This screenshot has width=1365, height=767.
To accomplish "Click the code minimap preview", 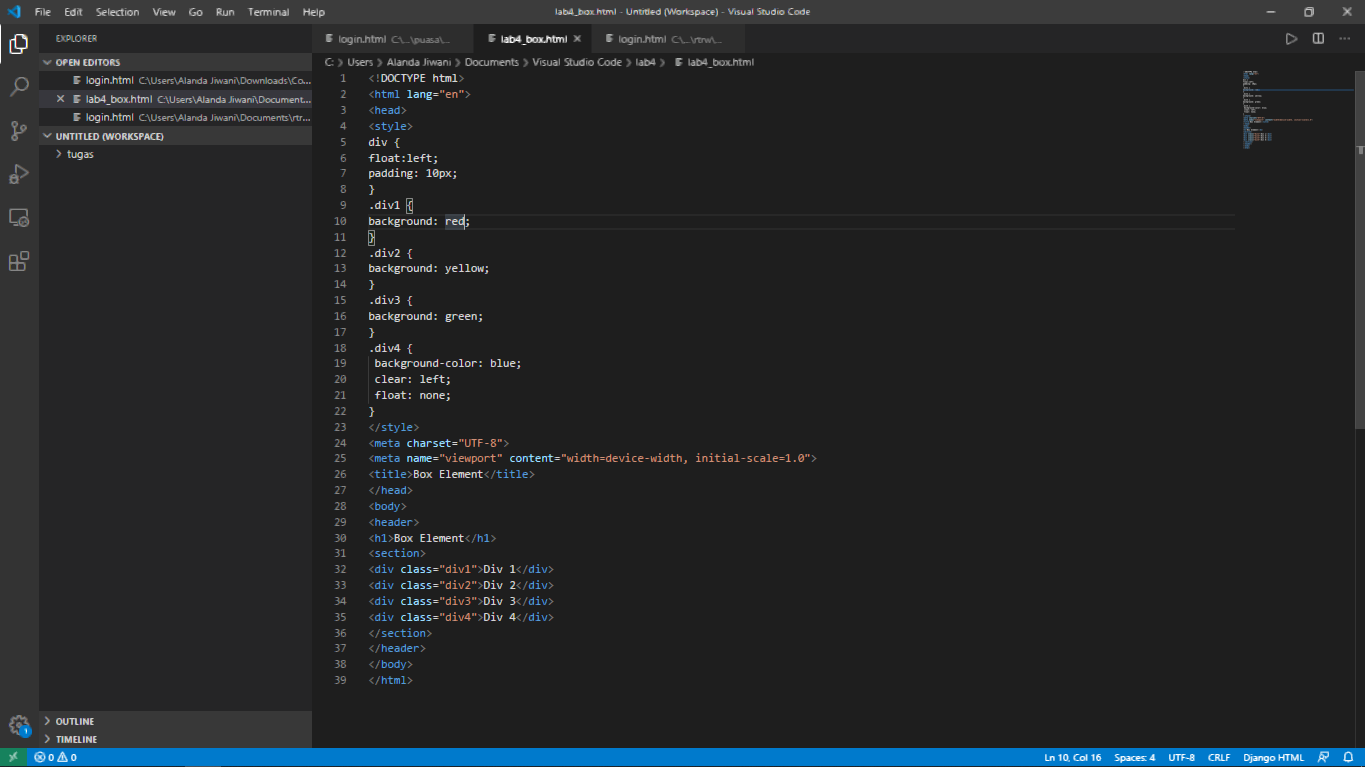I will pyautogui.click(x=1297, y=110).
